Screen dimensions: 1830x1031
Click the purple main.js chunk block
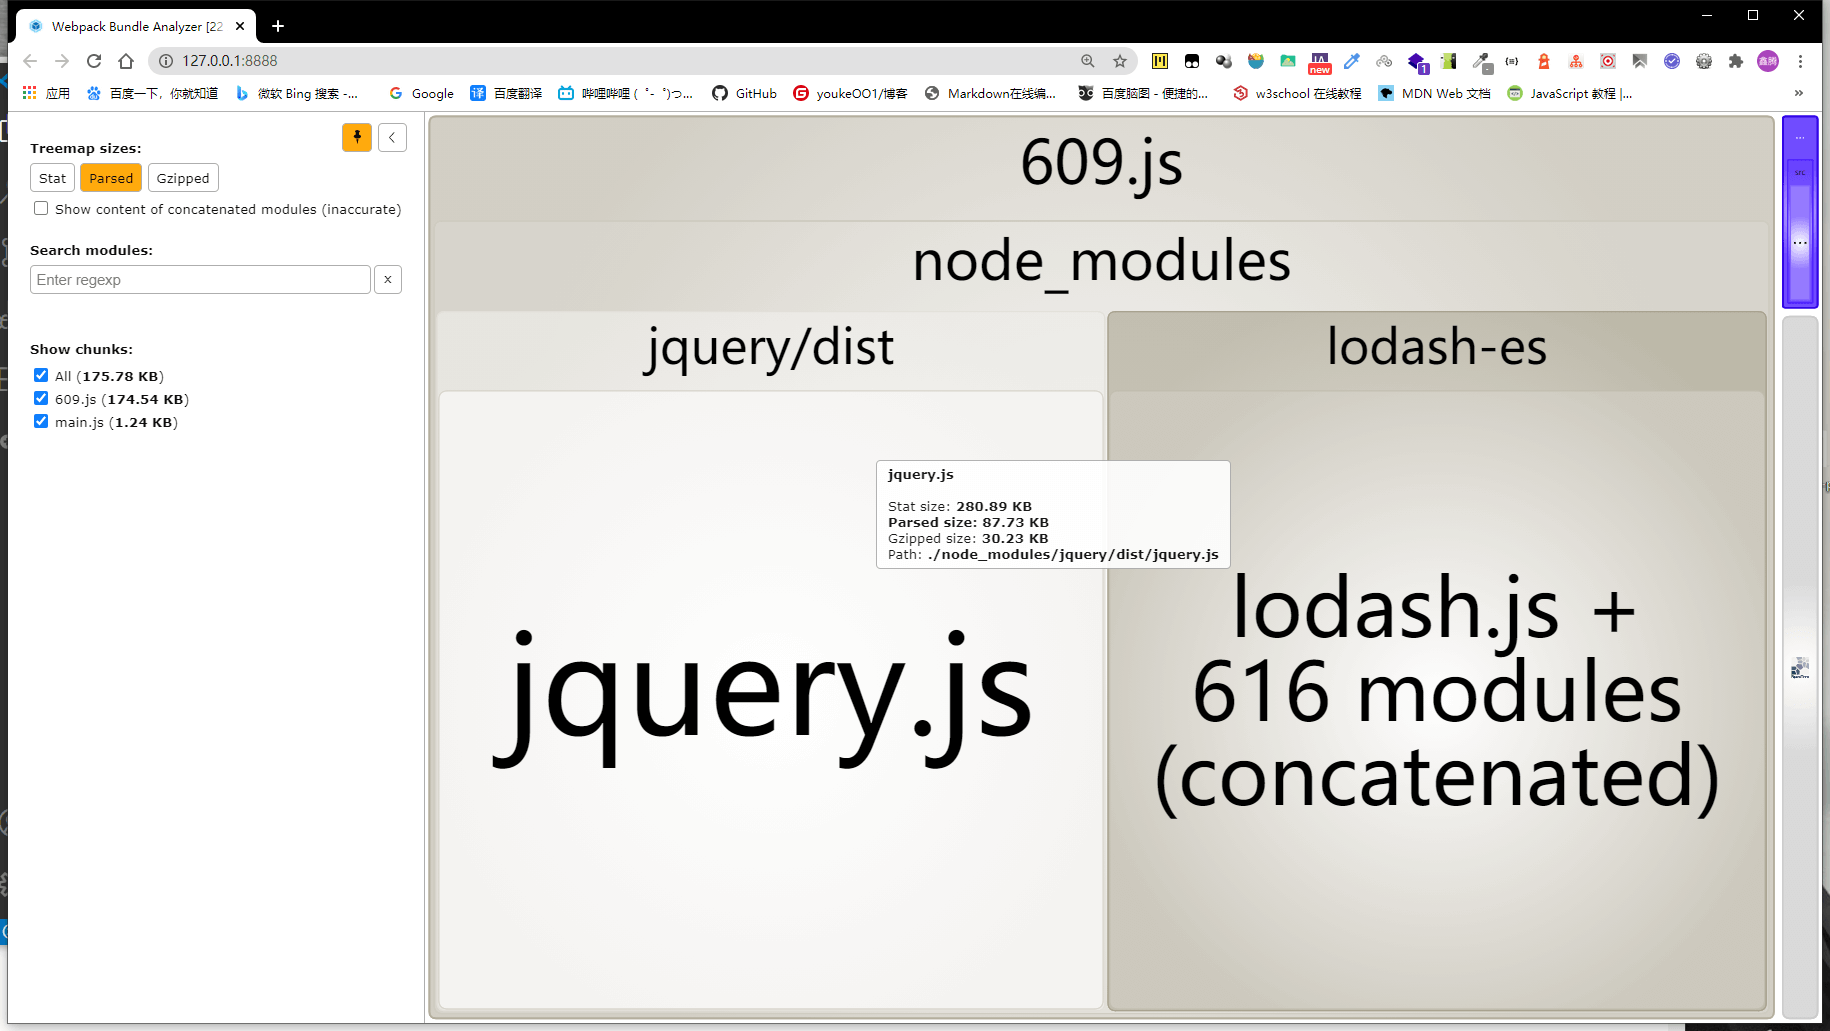pyautogui.click(x=1800, y=212)
